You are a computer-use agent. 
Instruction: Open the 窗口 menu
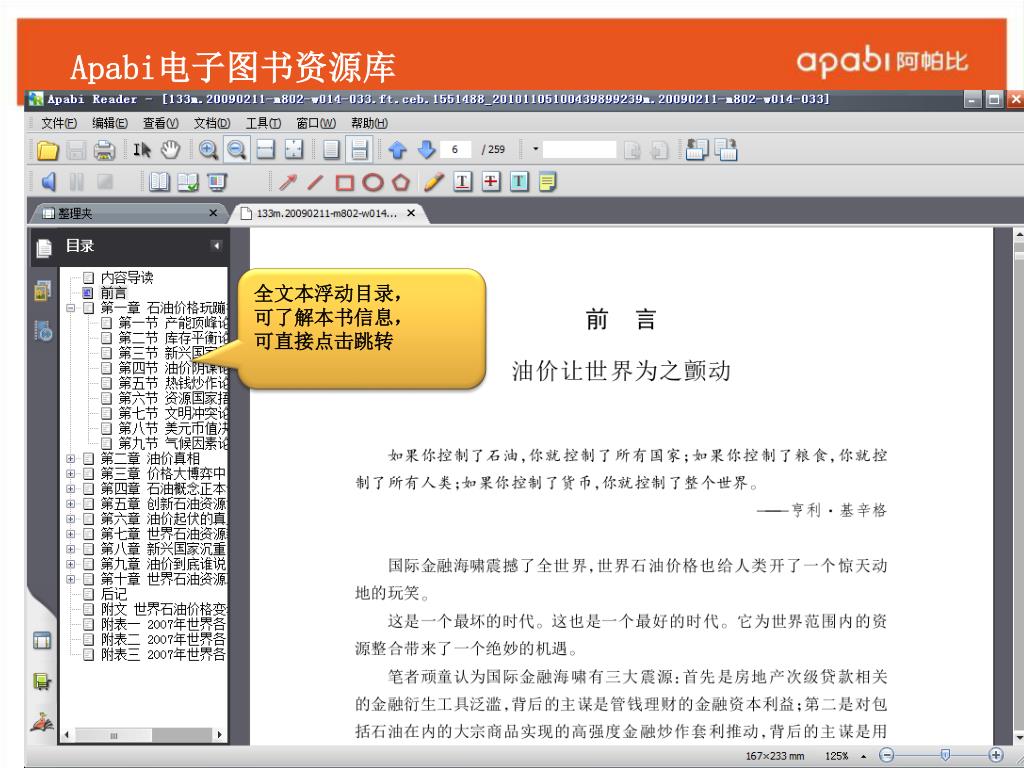(315, 123)
